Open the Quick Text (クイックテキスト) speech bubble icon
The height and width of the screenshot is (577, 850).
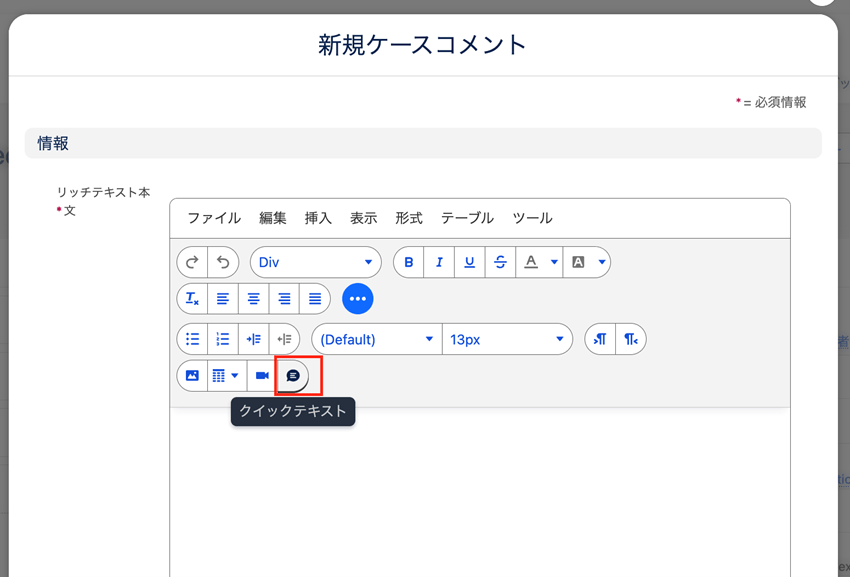[x=293, y=376]
